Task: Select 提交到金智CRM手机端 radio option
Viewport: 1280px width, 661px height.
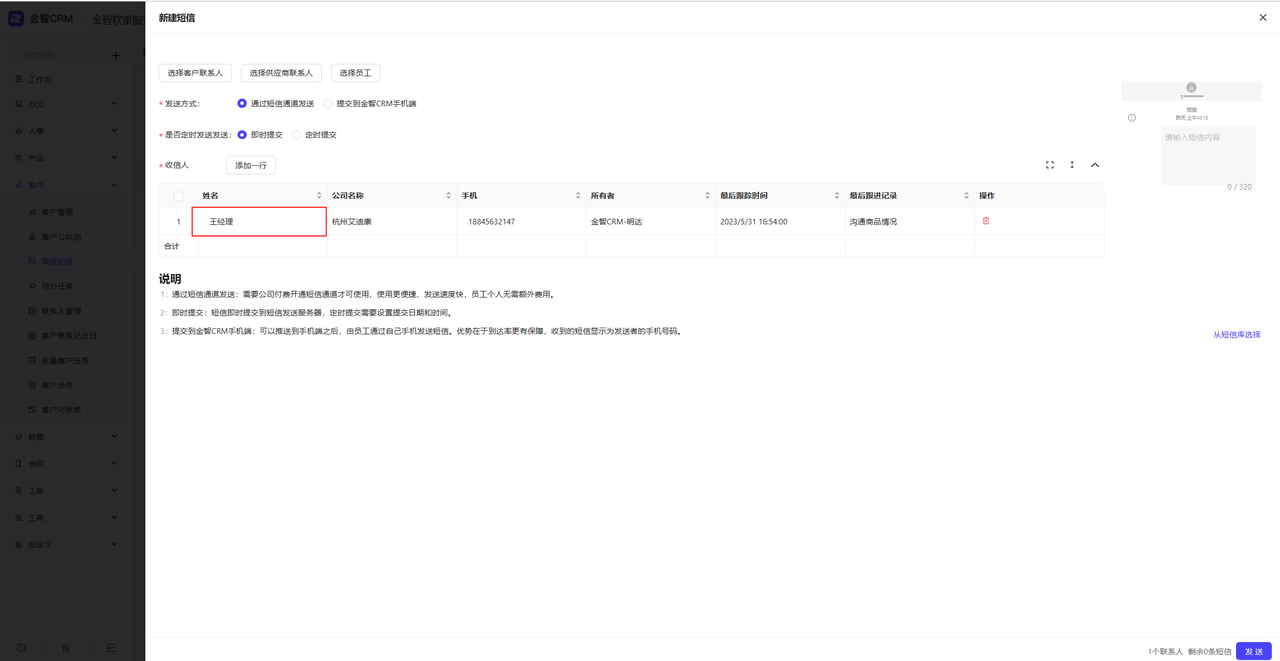Action: (328, 103)
